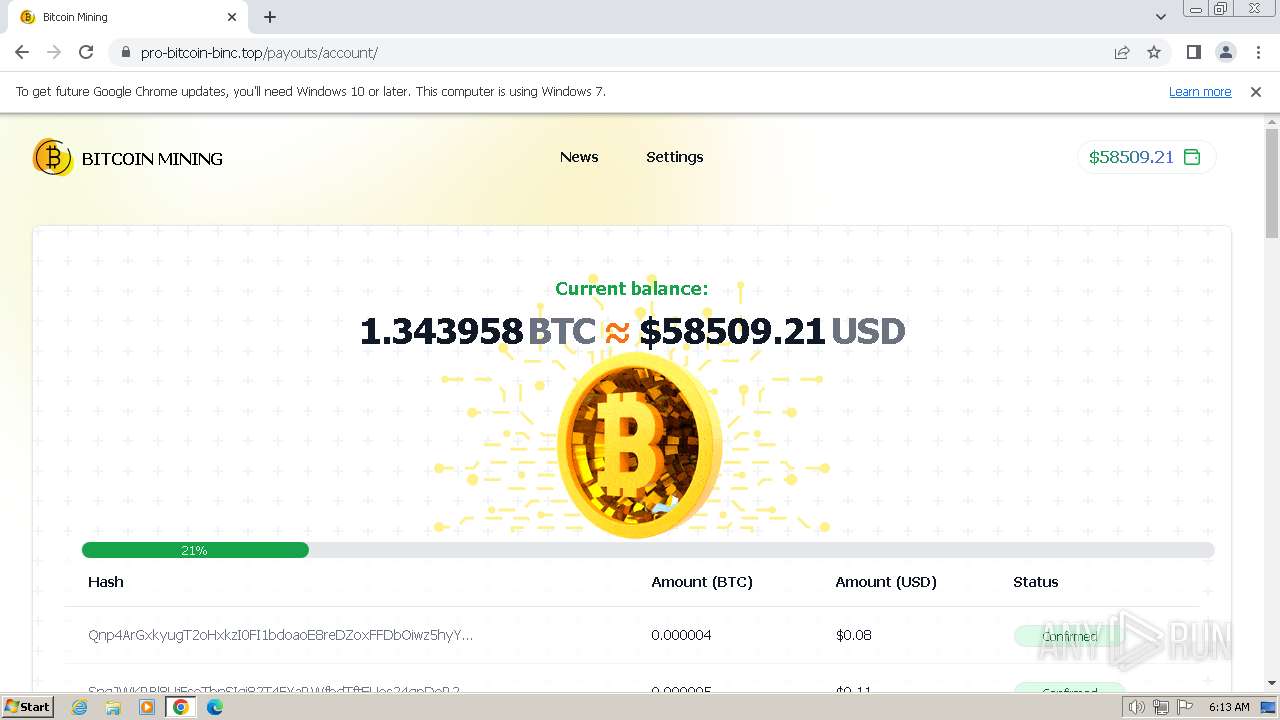Click the $58509.21 balance button
The height and width of the screenshot is (720, 1280).
click(x=1146, y=157)
